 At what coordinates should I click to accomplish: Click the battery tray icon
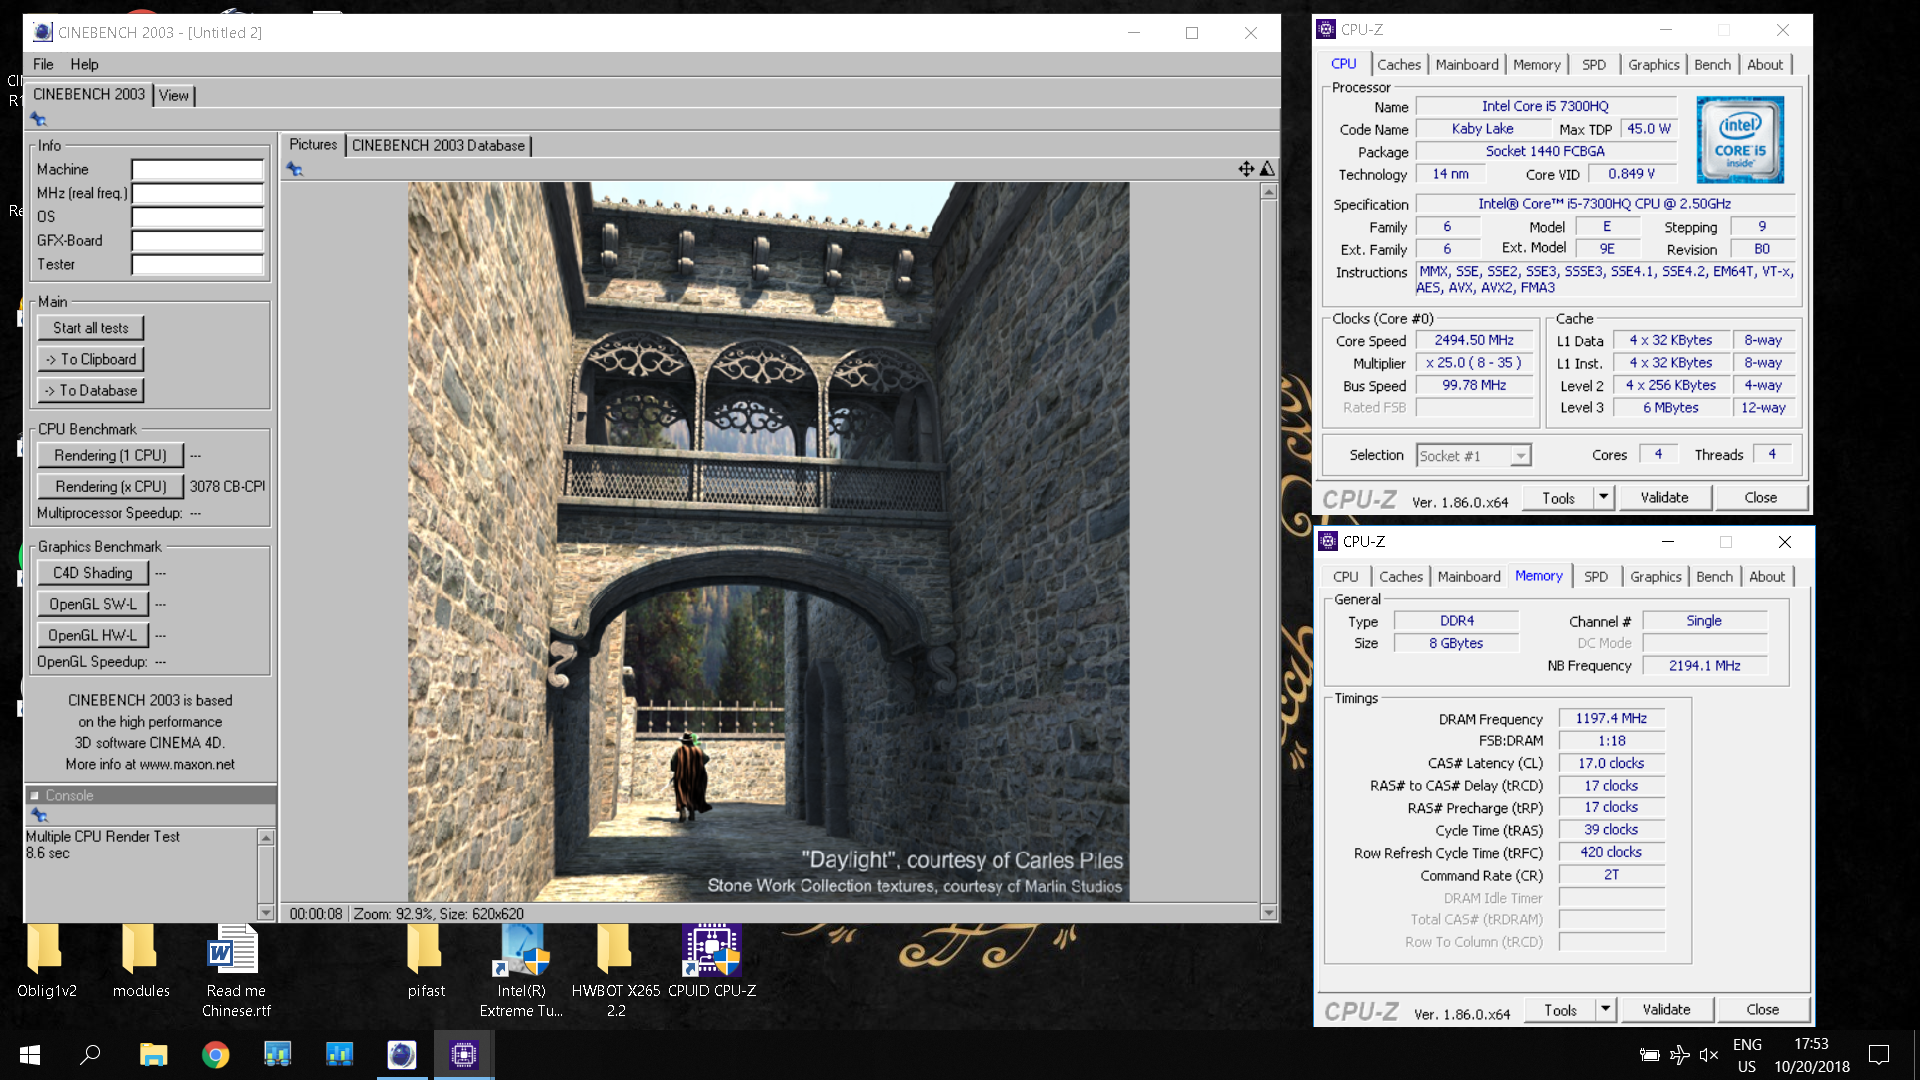click(x=1650, y=1055)
